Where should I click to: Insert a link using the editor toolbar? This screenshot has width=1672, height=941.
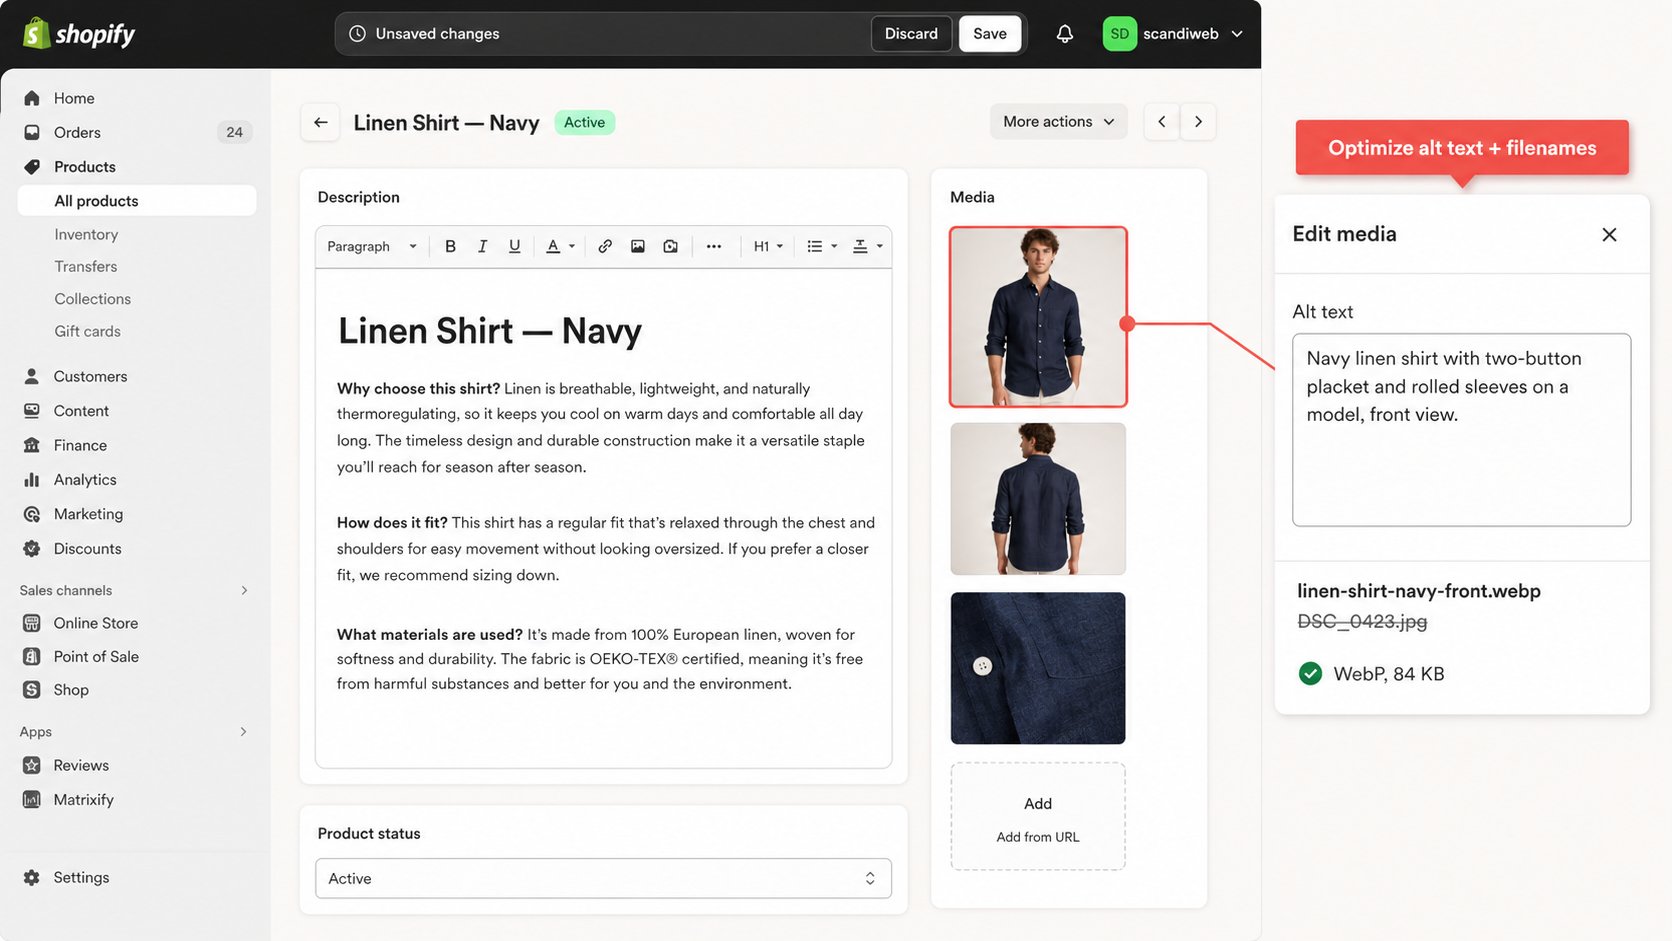point(605,246)
